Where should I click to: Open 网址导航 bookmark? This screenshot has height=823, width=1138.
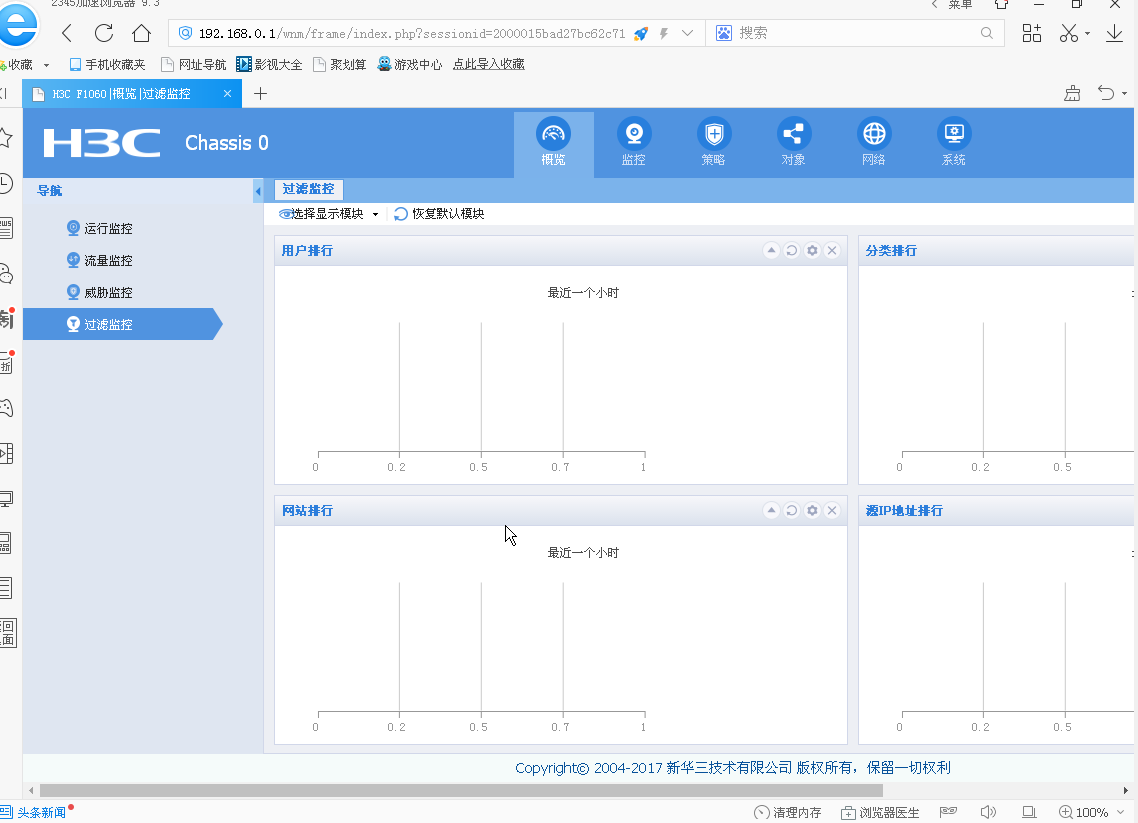pyautogui.click(x=194, y=65)
